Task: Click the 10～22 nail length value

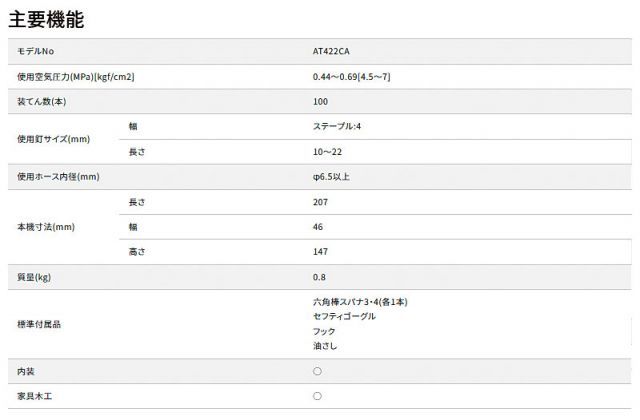Action: click(x=328, y=152)
